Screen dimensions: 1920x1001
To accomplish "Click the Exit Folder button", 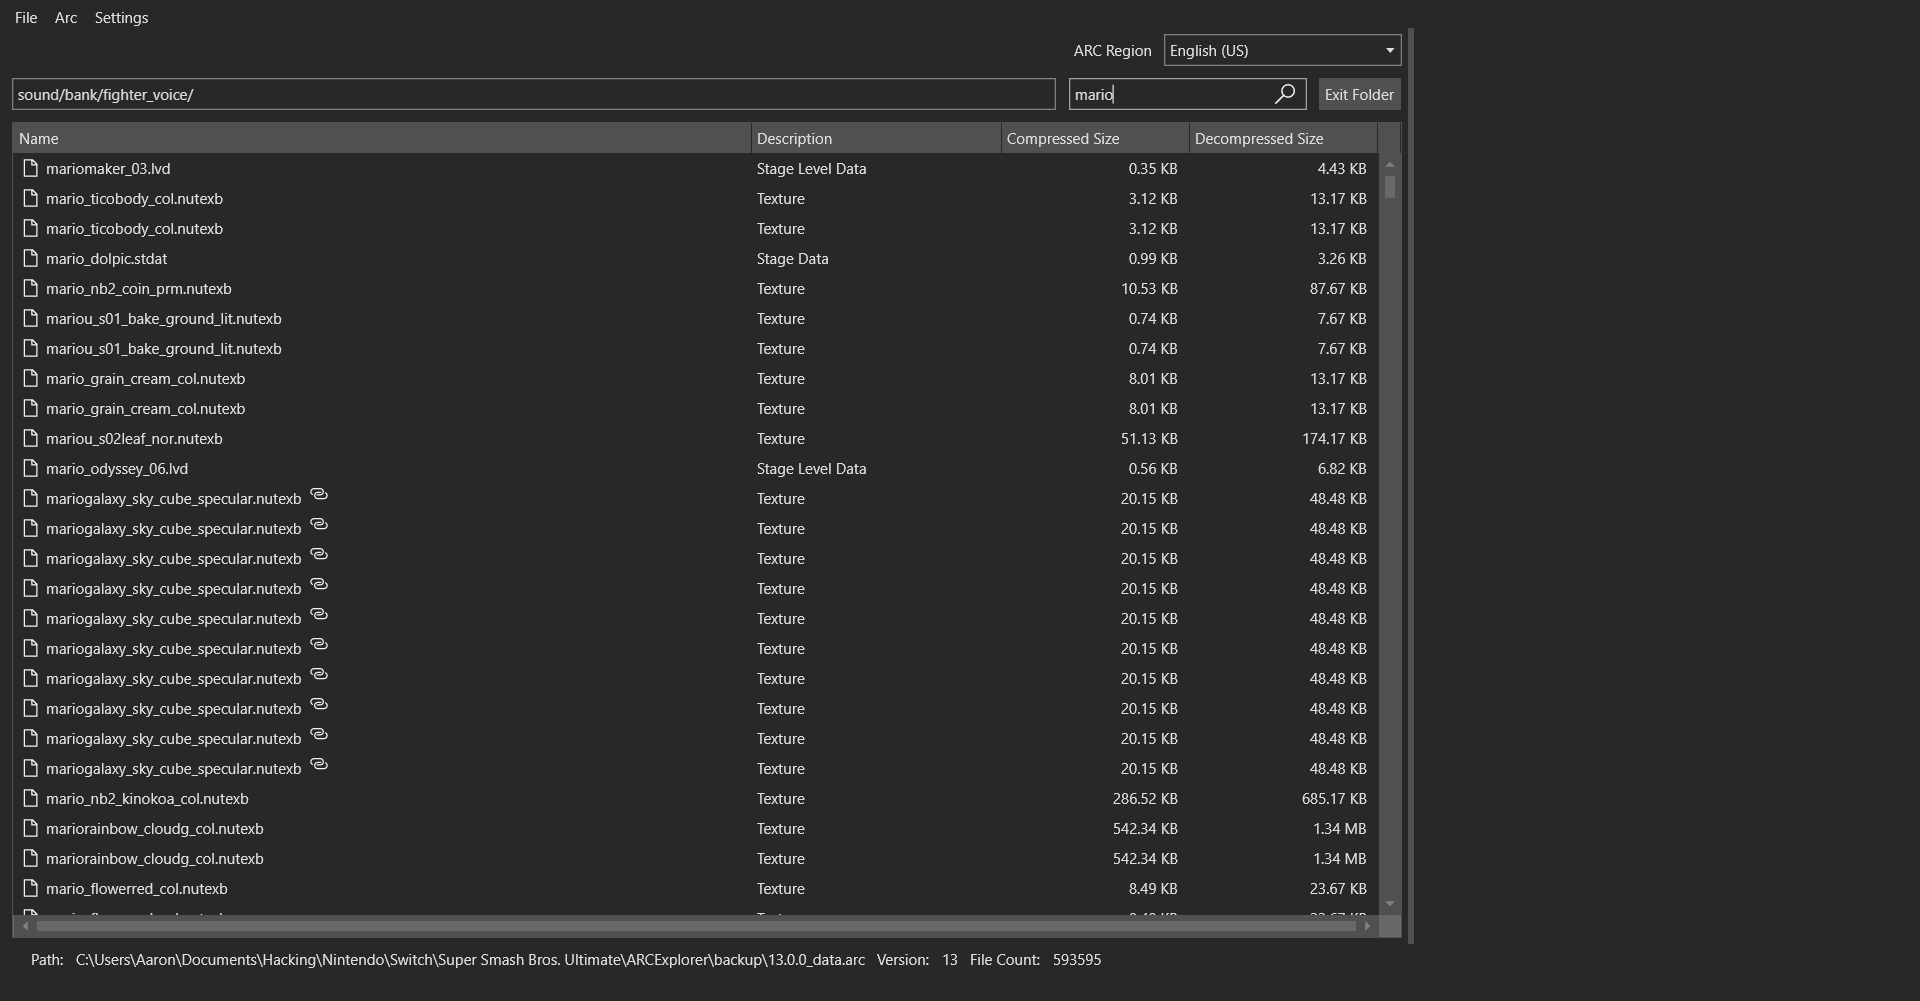I will point(1359,94).
